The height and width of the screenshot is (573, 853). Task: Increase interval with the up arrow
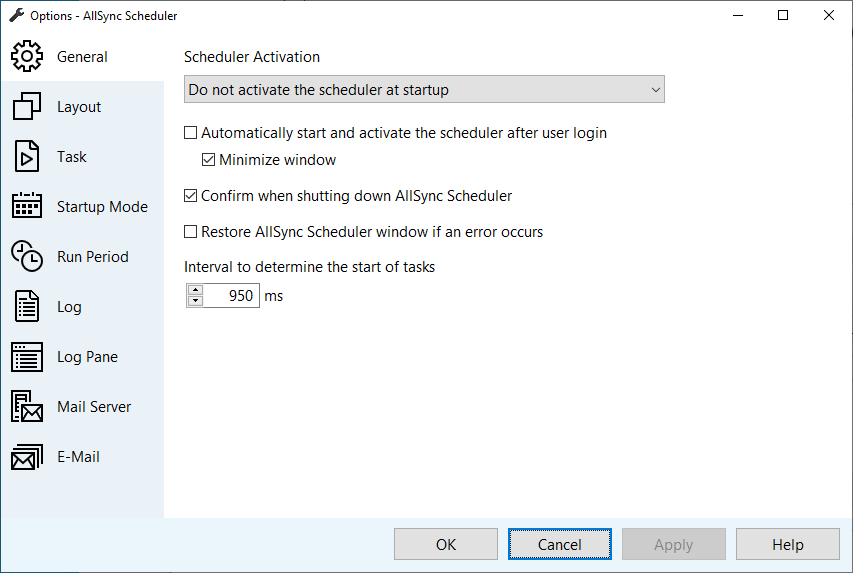(195, 290)
